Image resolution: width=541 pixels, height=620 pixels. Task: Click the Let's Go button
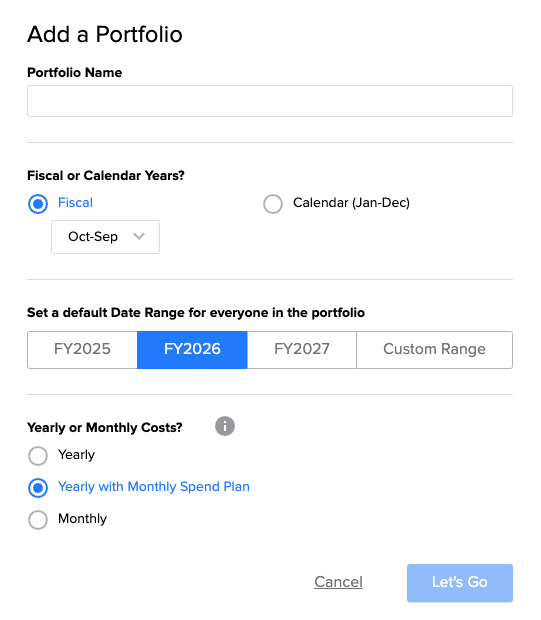460,583
